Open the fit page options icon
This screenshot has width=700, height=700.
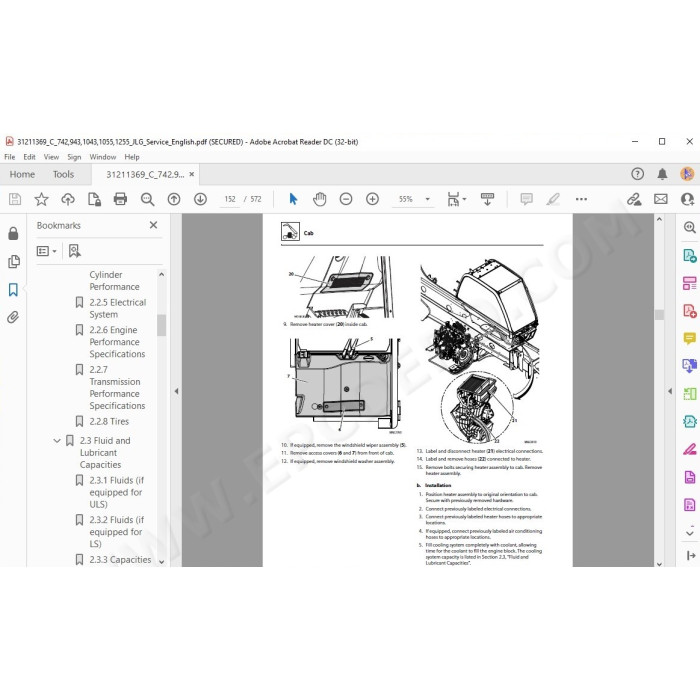pos(456,199)
